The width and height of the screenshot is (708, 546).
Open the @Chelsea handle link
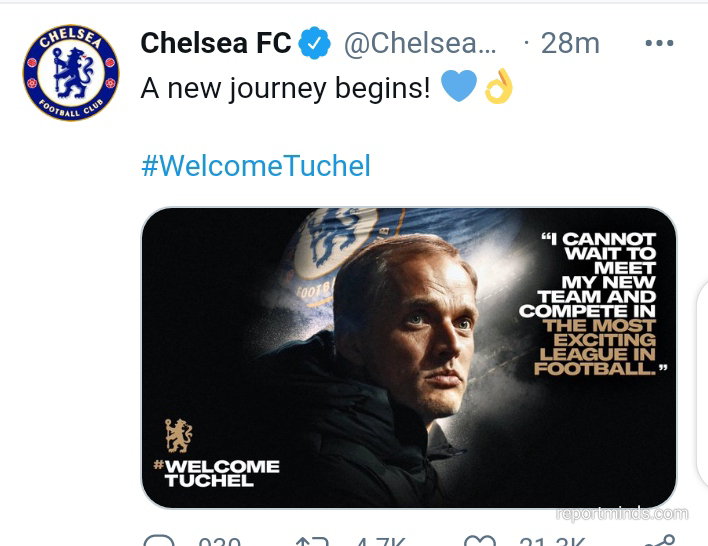pyautogui.click(x=420, y=43)
